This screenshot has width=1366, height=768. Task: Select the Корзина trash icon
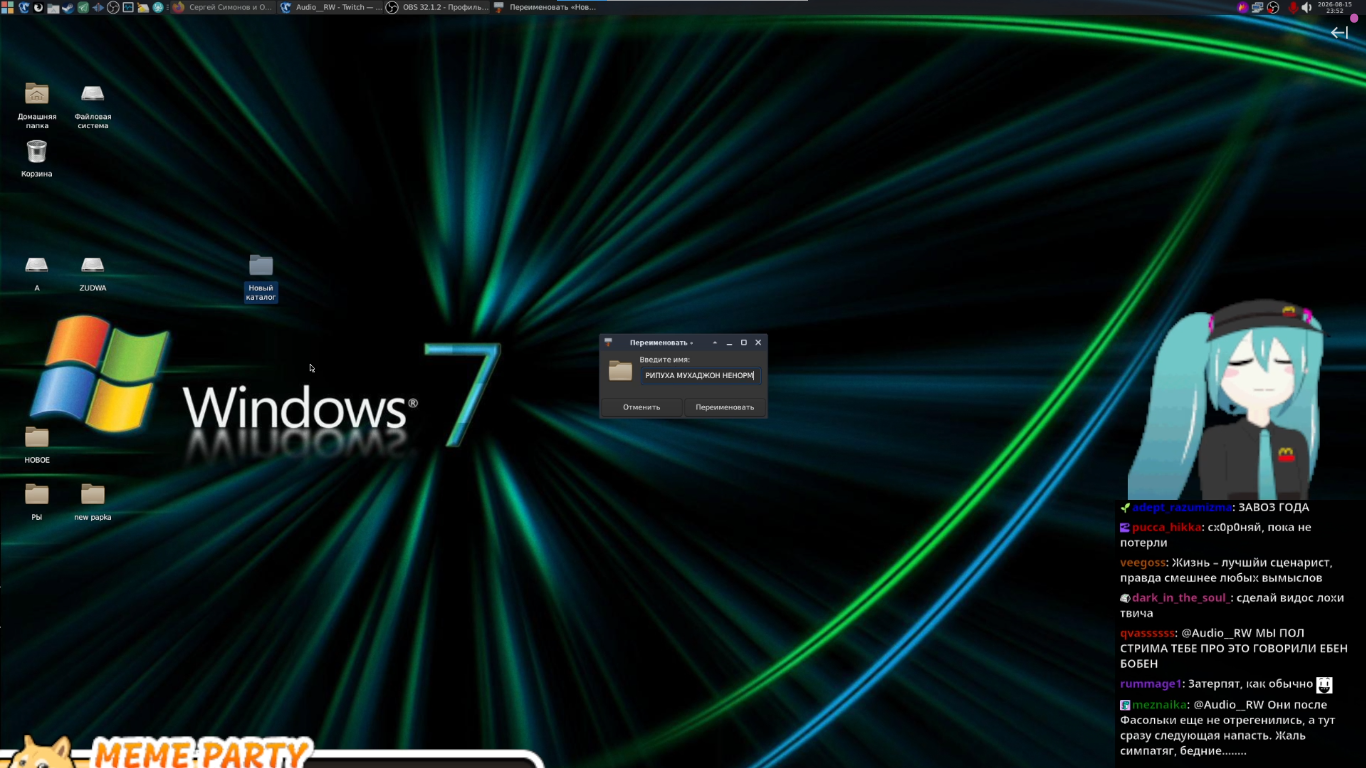[37, 158]
